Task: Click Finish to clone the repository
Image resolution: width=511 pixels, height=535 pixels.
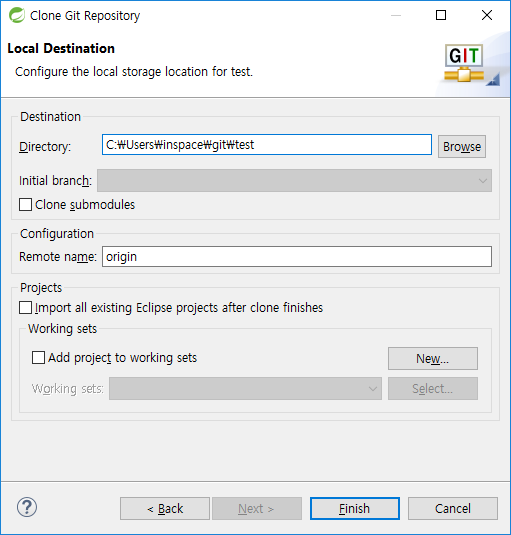Action: pyautogui.click(x=355, y=508)
